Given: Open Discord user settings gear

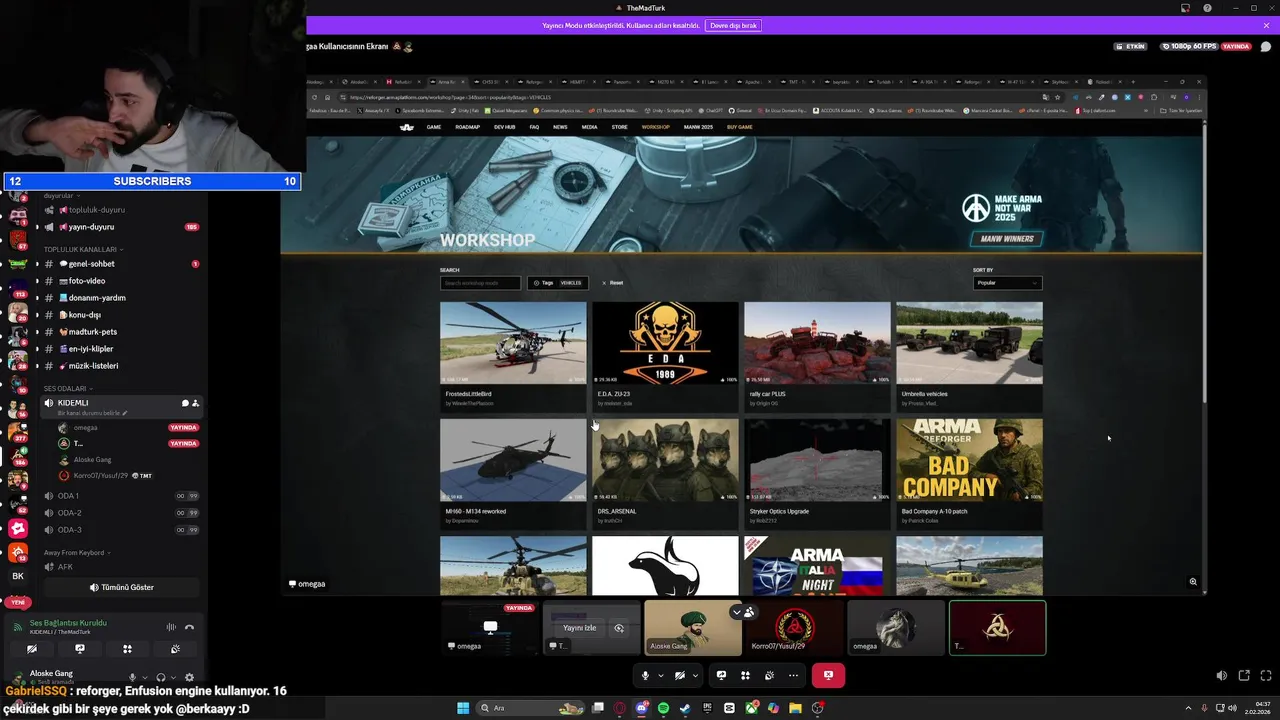Looking at the screenshot, I should pyautogui.click(x=189, y=677).
